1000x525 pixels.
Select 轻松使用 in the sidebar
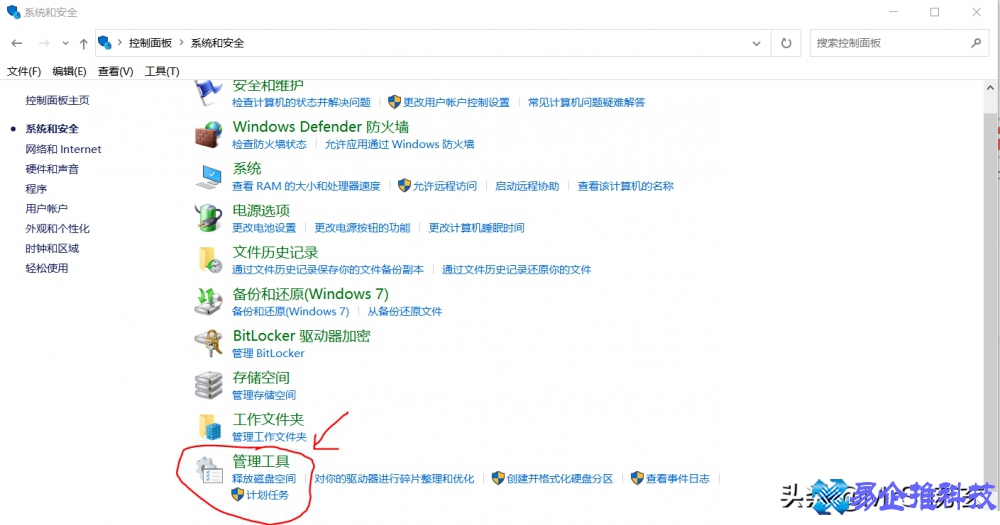47,268
